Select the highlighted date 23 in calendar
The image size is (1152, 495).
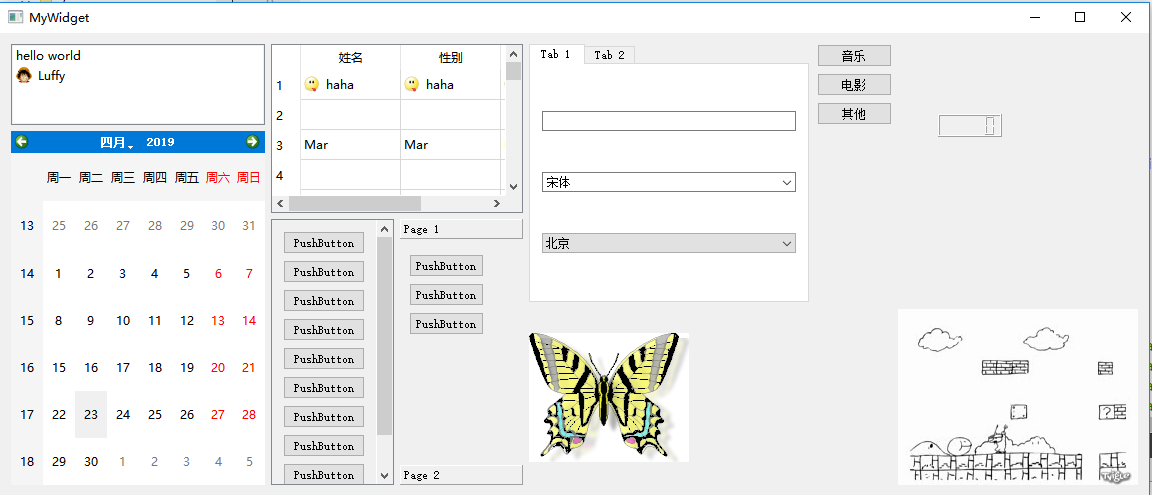(x=91, y=414)
